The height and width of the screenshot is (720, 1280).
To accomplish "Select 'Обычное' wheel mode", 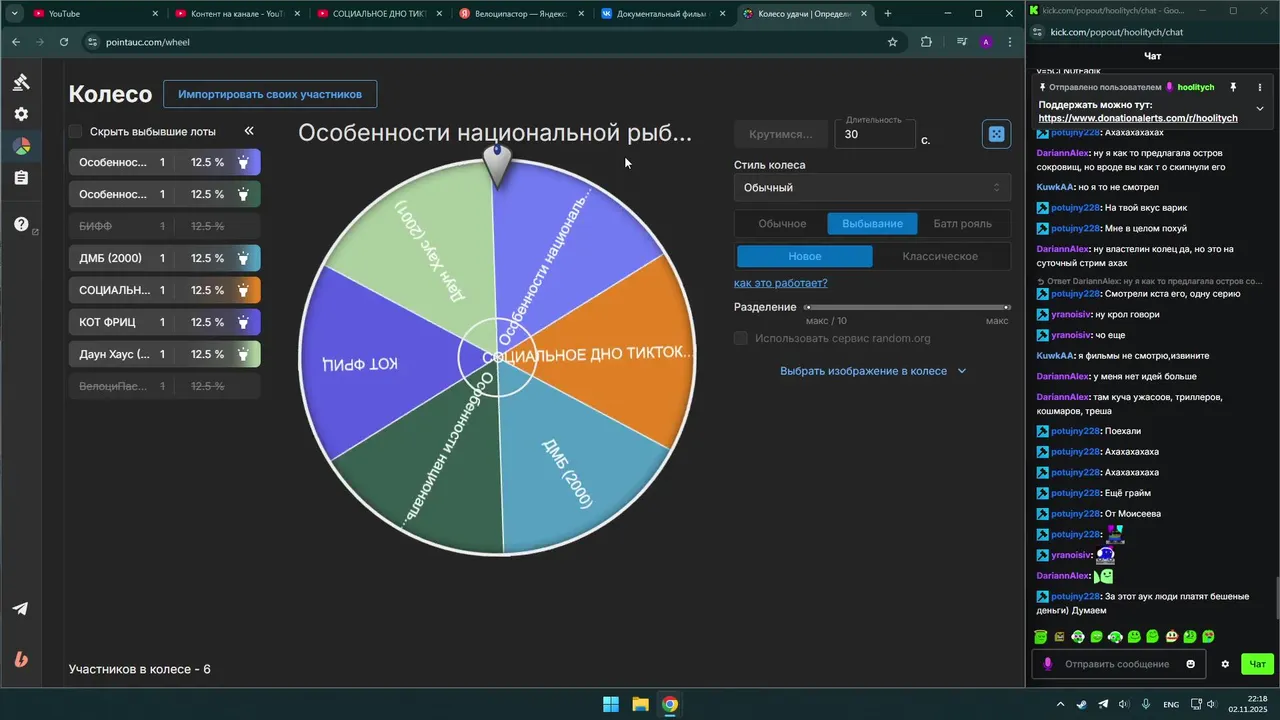I will 782,224.
